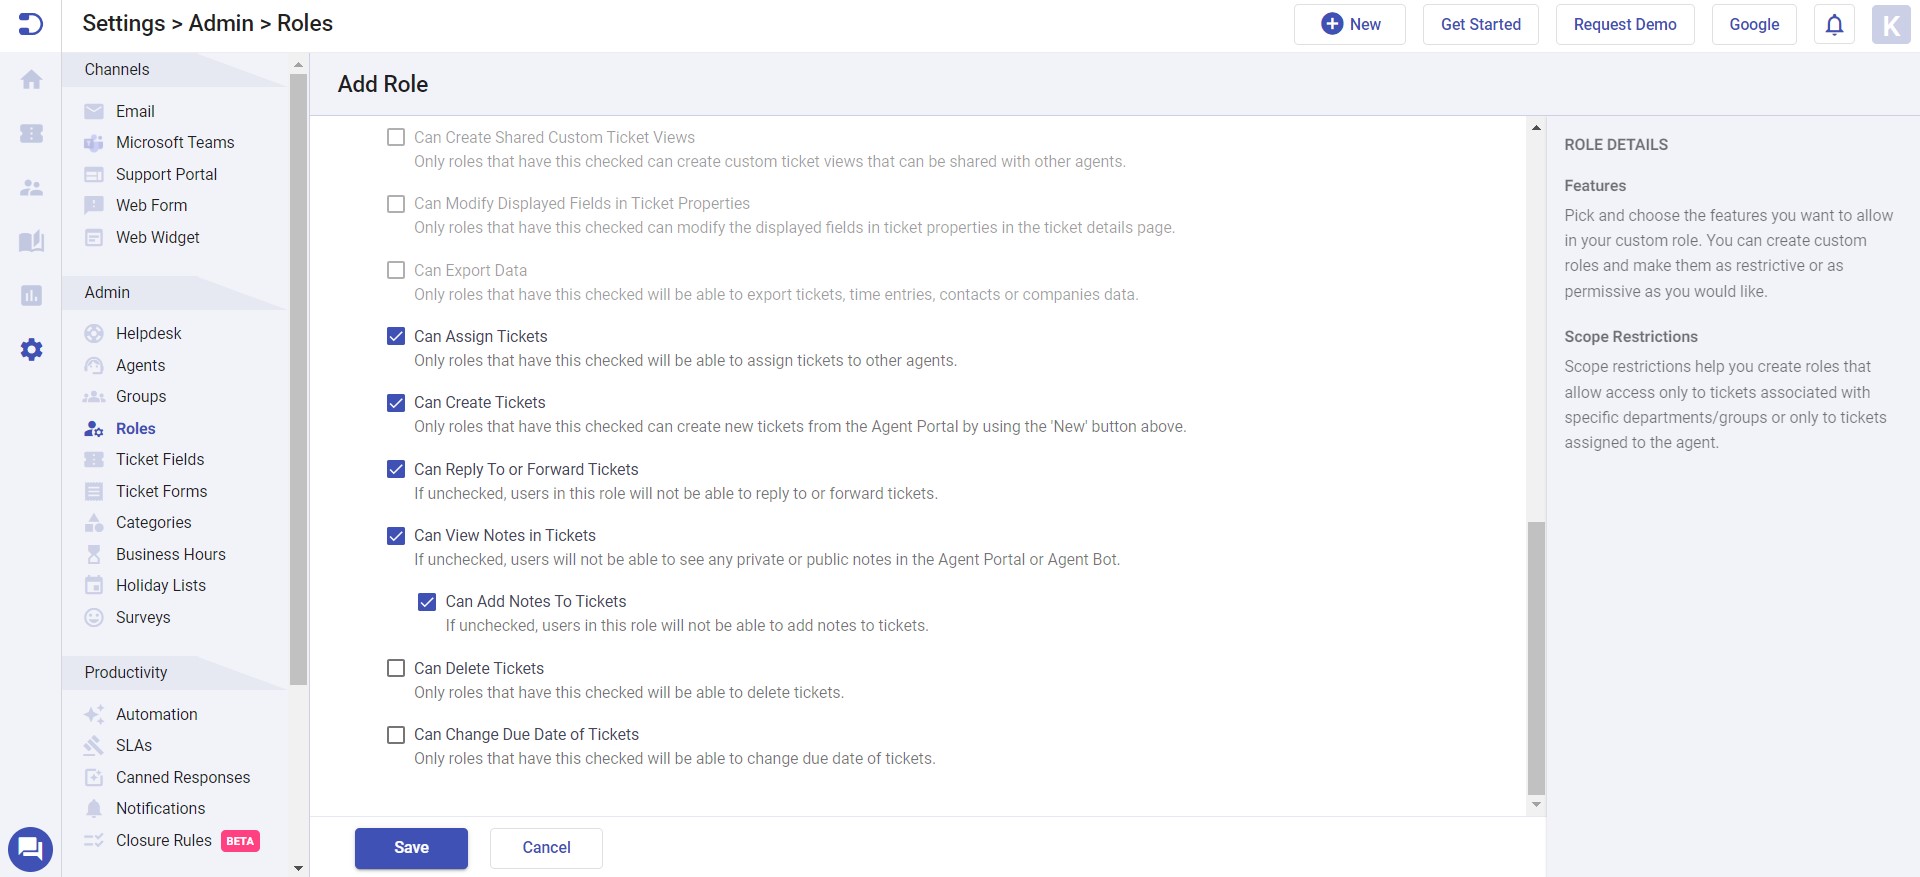Select Ticket Fields menu item
Viewport: 1920px width, 877px height.
[159, 459]
